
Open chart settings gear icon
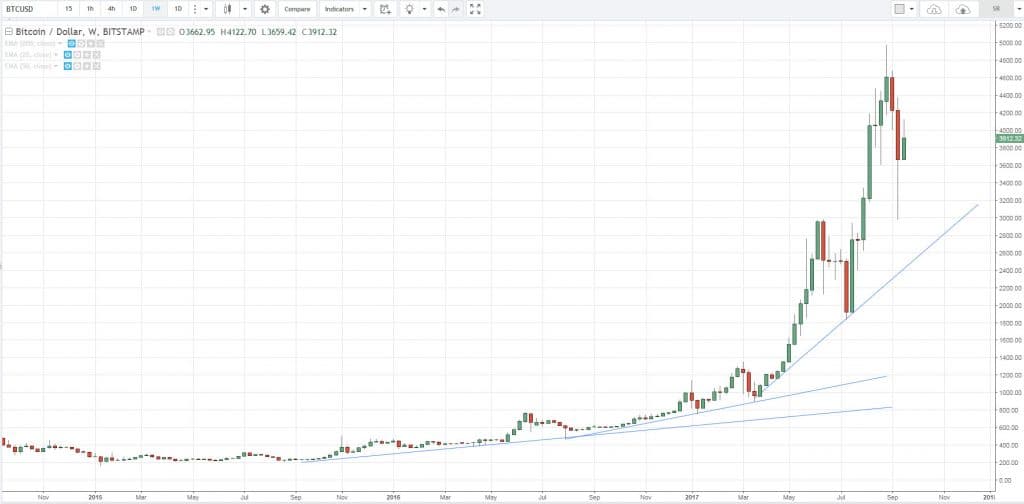265,9
